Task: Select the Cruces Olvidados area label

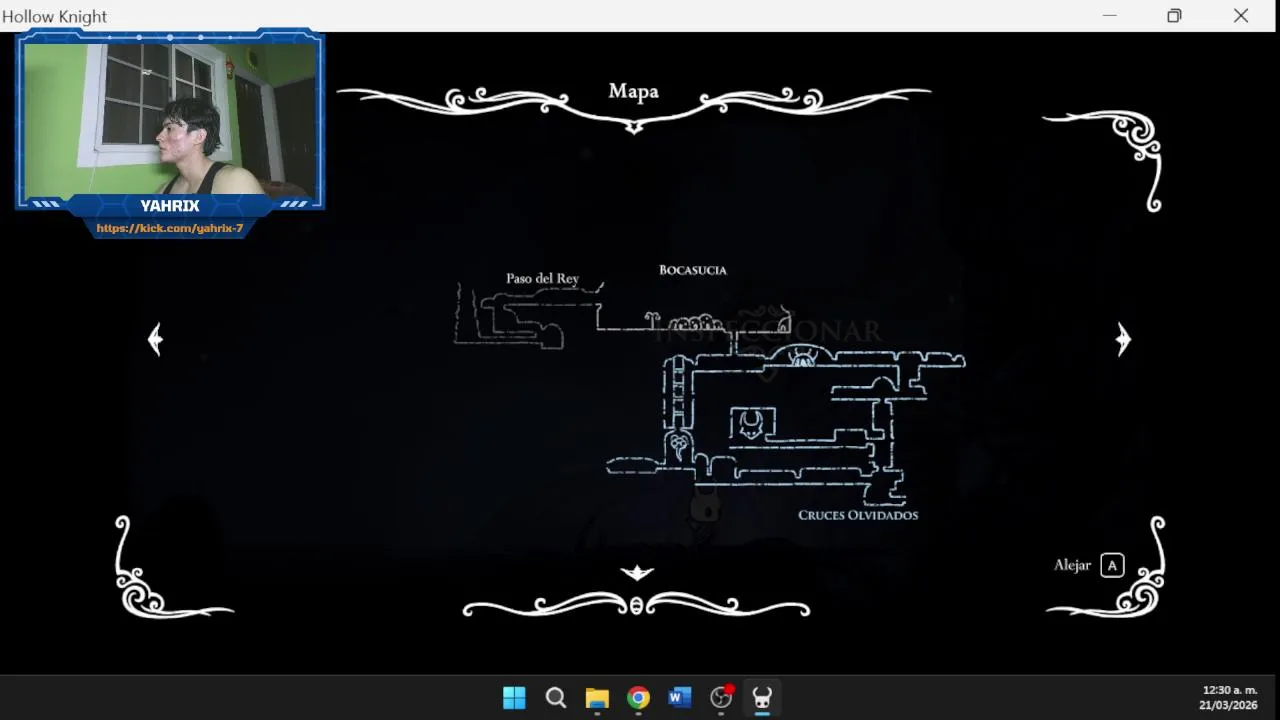Action: coord(858,515)
